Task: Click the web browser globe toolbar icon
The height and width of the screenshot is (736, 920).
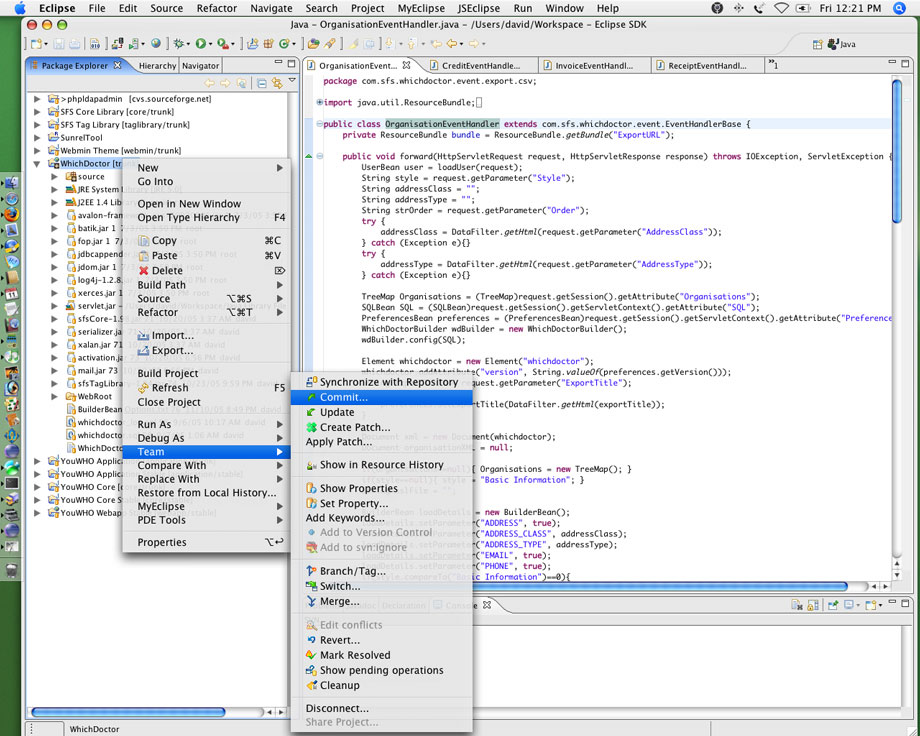Action: [155, 43]
